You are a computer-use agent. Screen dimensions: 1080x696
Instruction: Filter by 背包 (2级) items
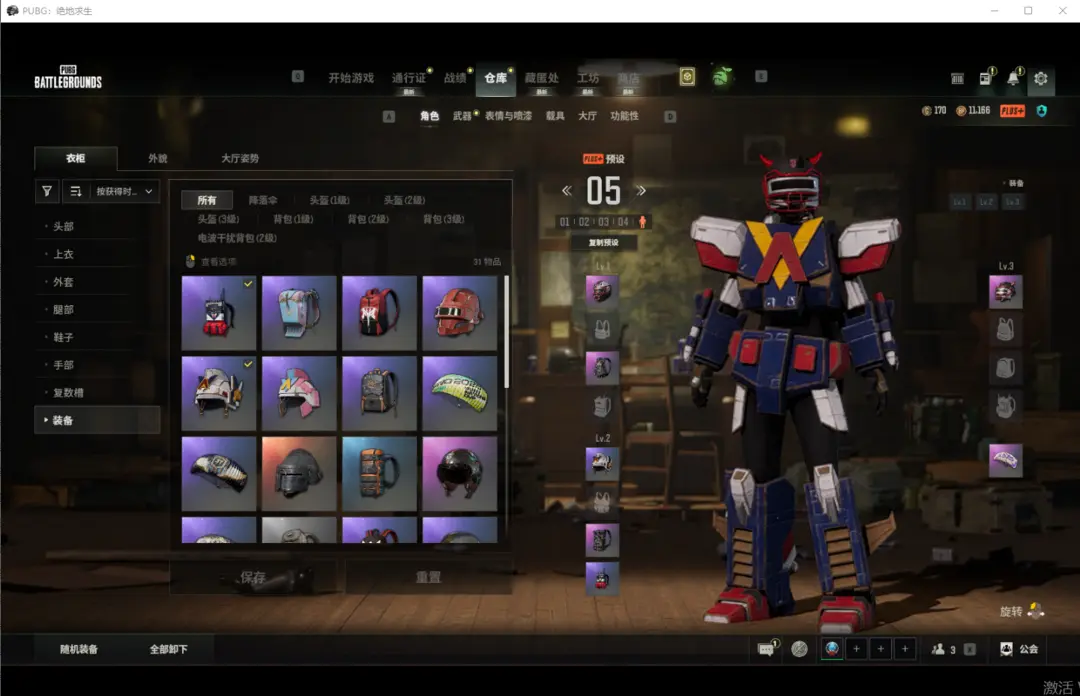pos(368,219)
